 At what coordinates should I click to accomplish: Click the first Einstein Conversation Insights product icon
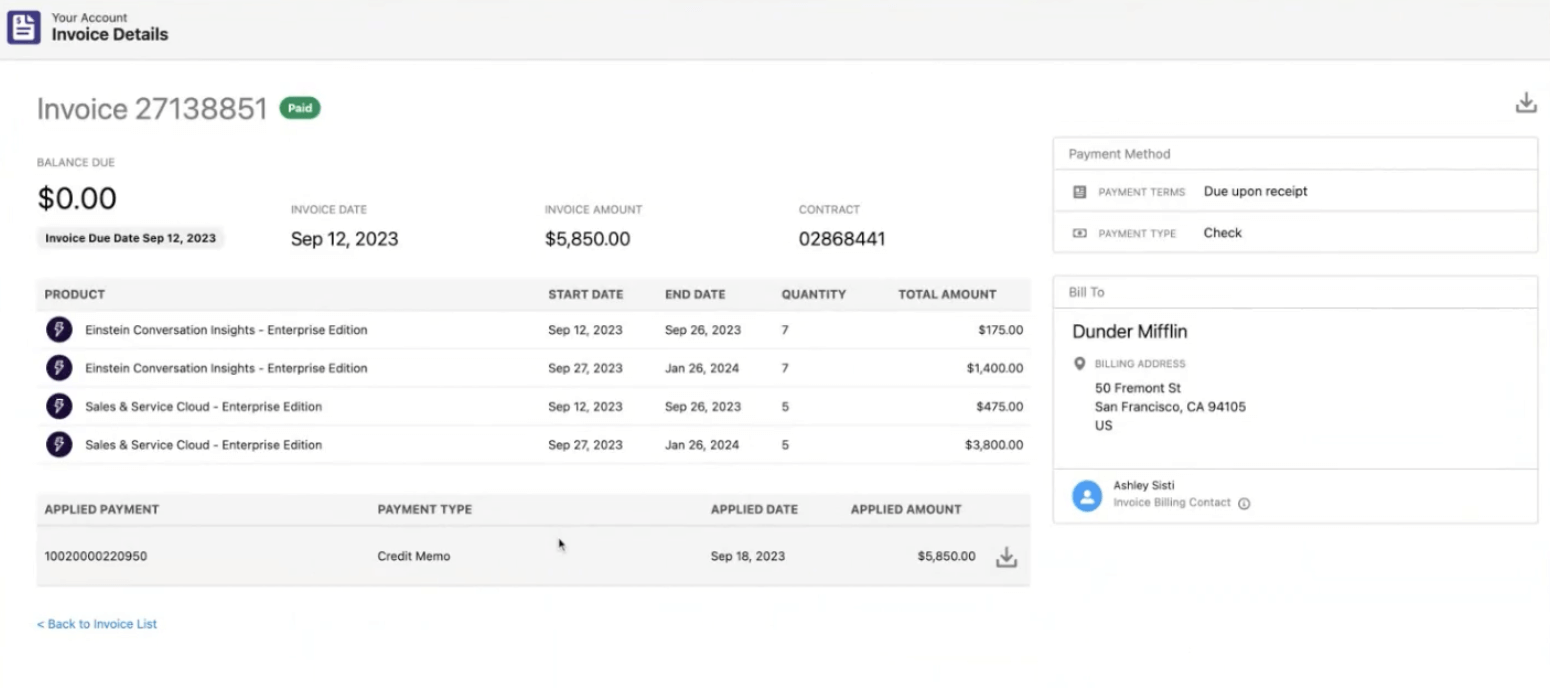tap(59, 329)
